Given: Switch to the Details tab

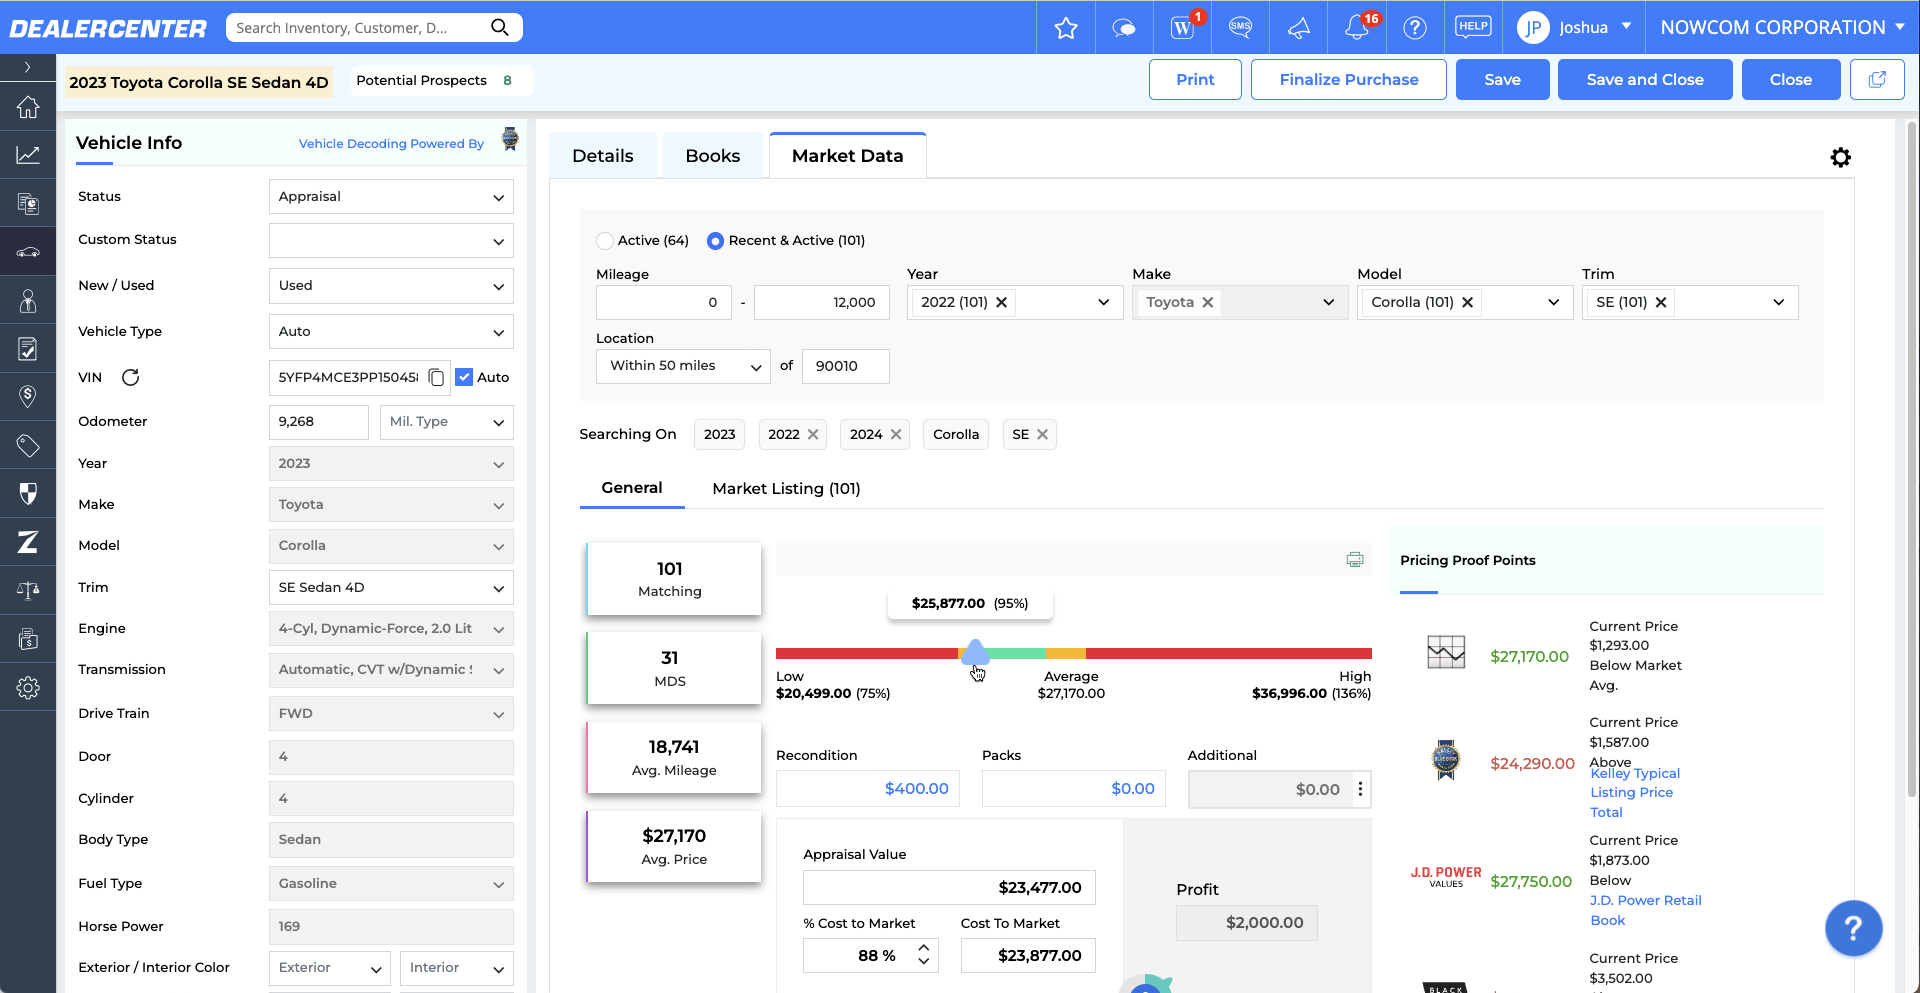Looking at the screenshot, I should click(603, 156).
